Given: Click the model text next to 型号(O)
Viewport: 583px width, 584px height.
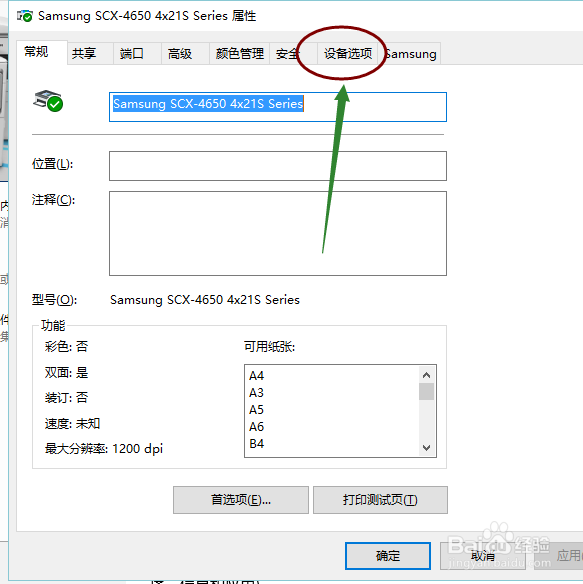Looking at the screenshot, I should pyautogui.click(x=205, y=300).
